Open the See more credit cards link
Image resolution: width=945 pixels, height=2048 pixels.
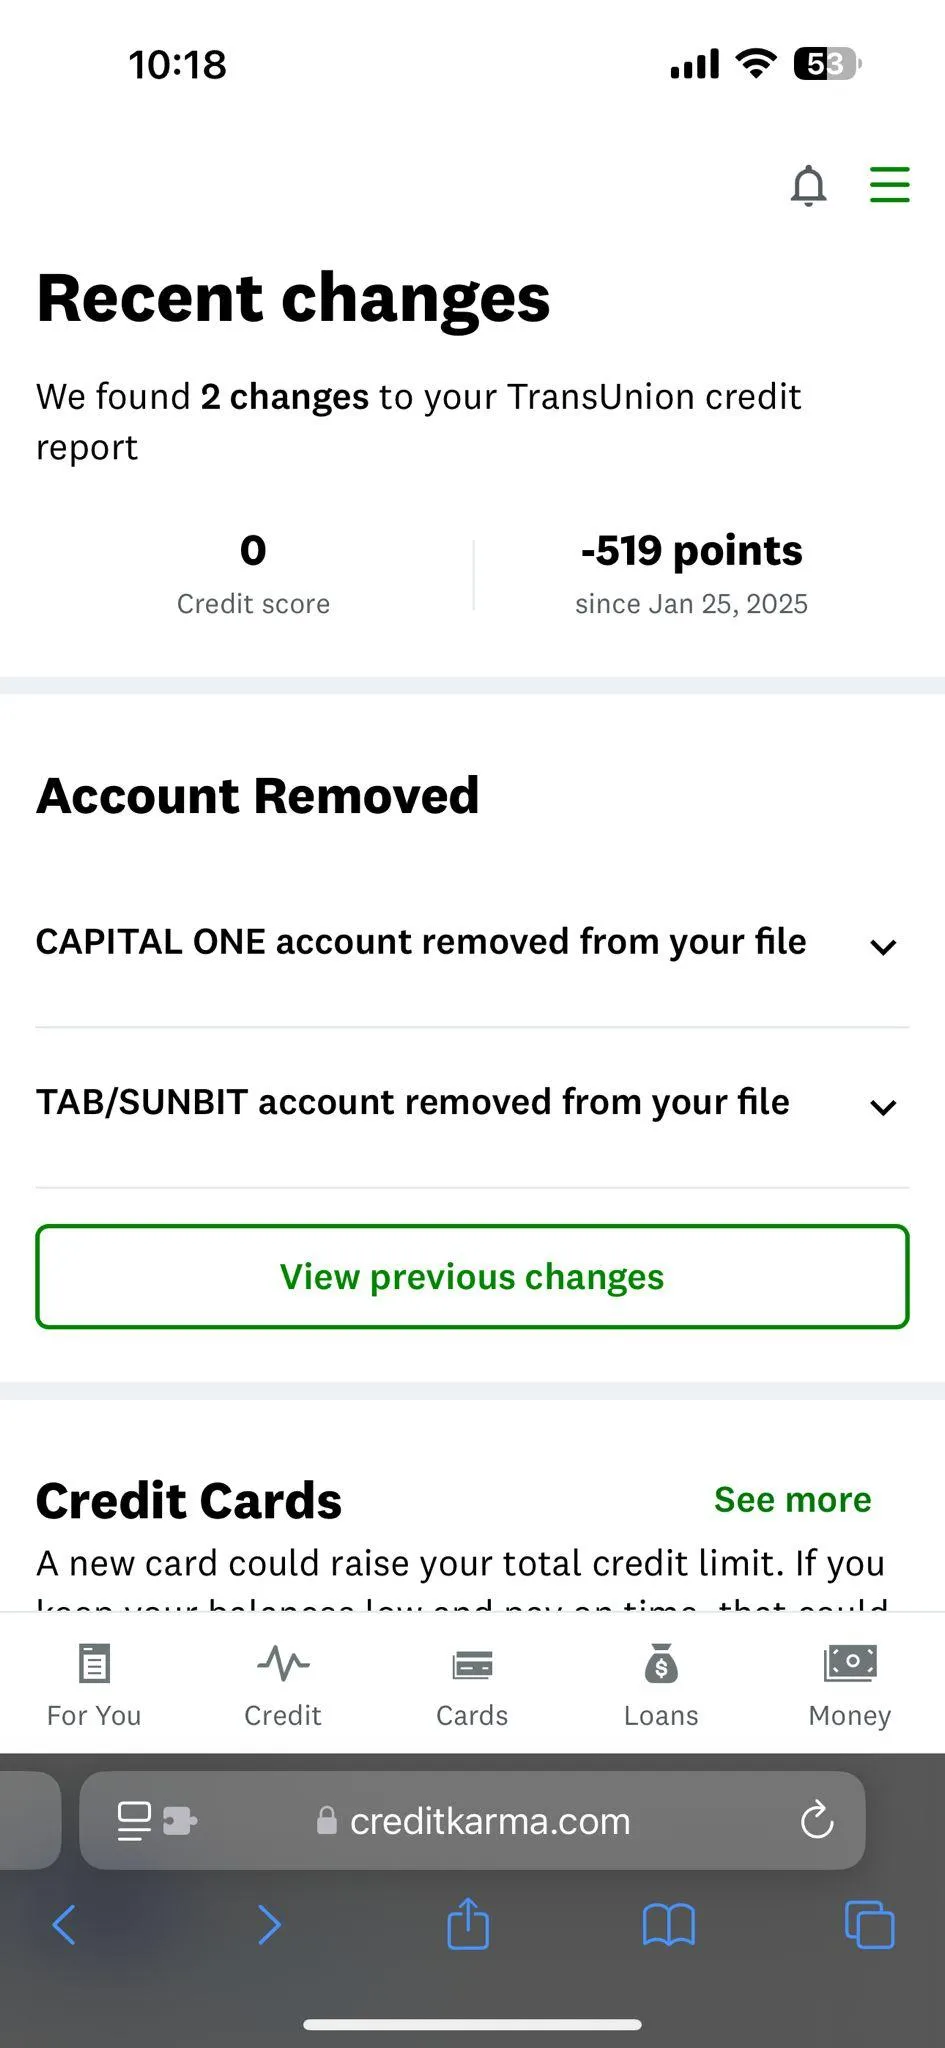792,1500
